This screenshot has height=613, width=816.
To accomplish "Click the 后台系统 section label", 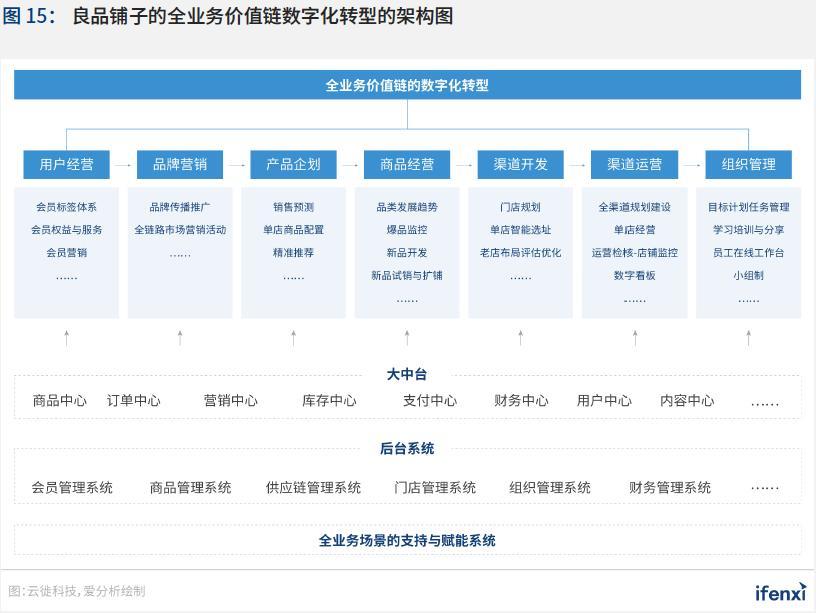I will click(407, 449).
